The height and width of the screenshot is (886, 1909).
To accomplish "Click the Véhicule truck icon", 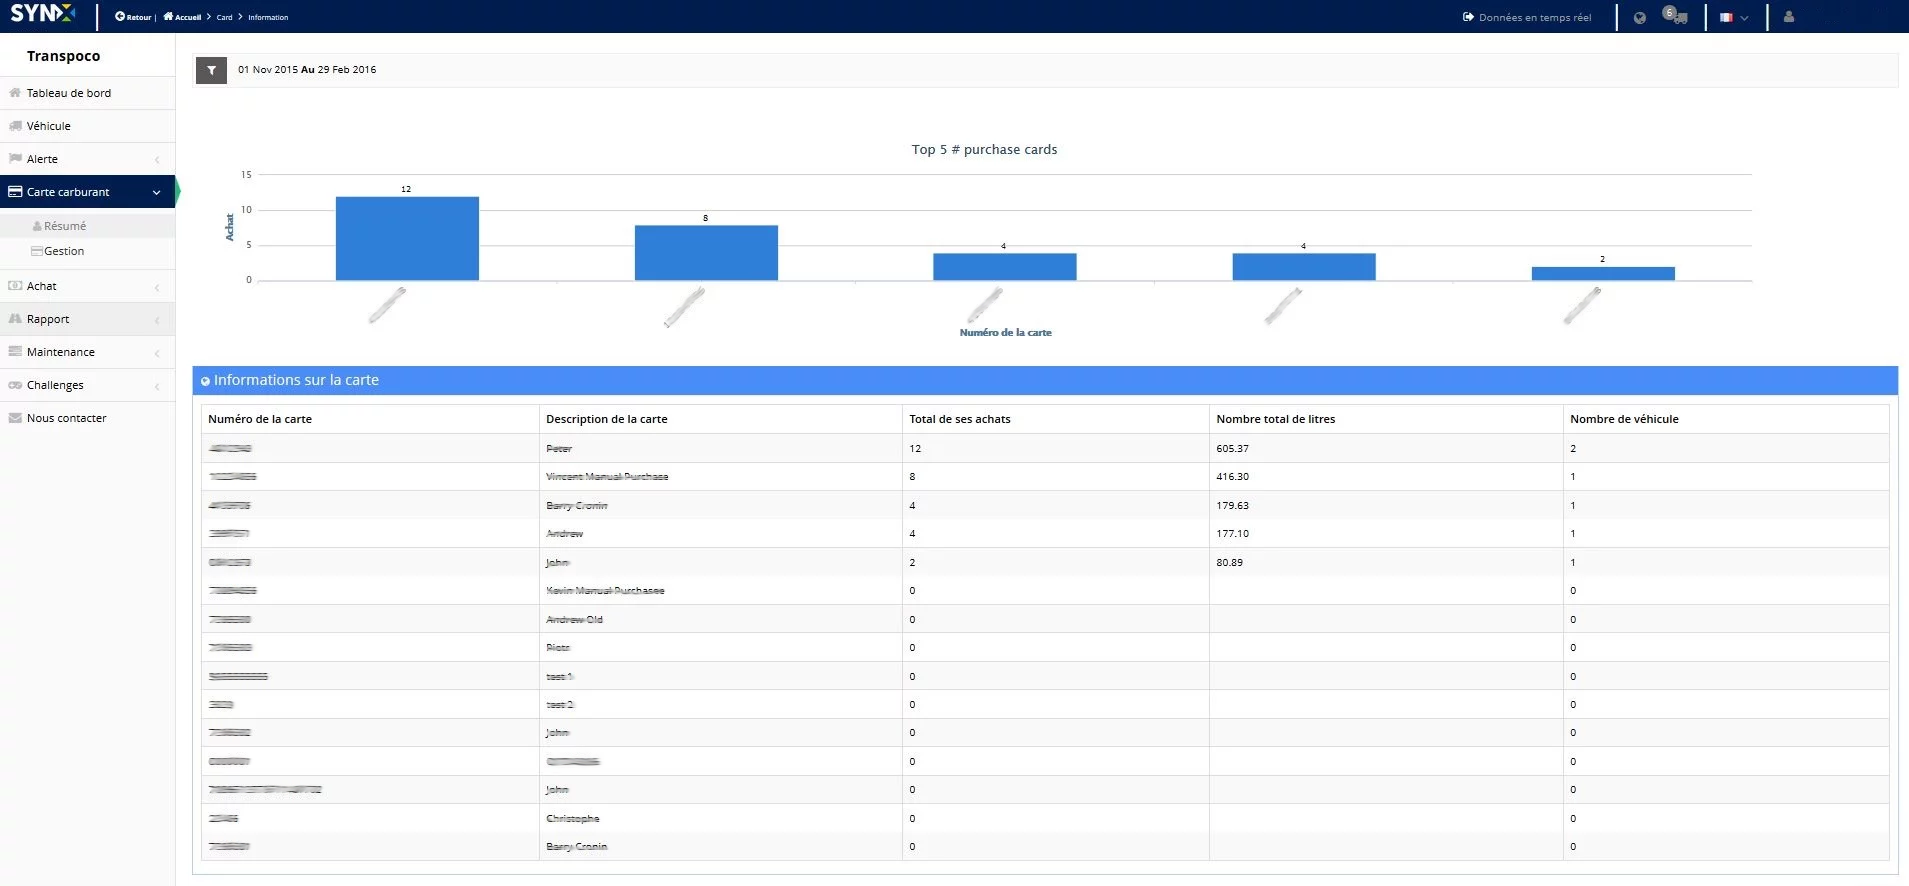I will (15, 126).
